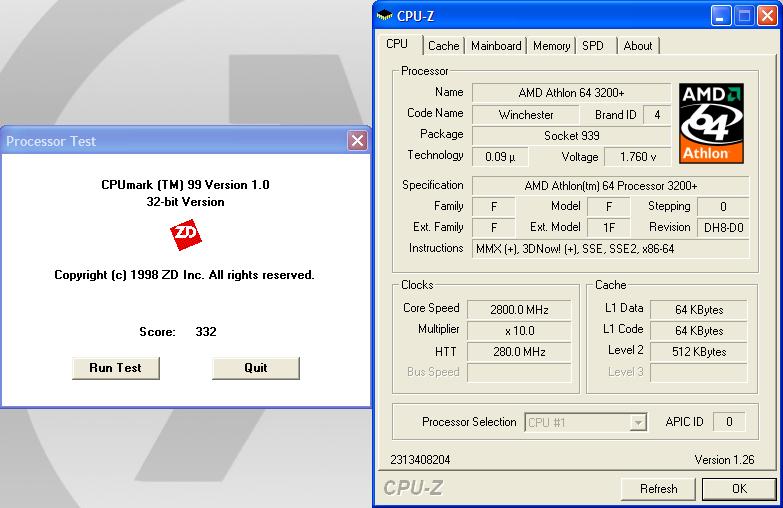
Task: Click the Brand ID value 4
Action: pyautogui.click(x=657, y=115)
